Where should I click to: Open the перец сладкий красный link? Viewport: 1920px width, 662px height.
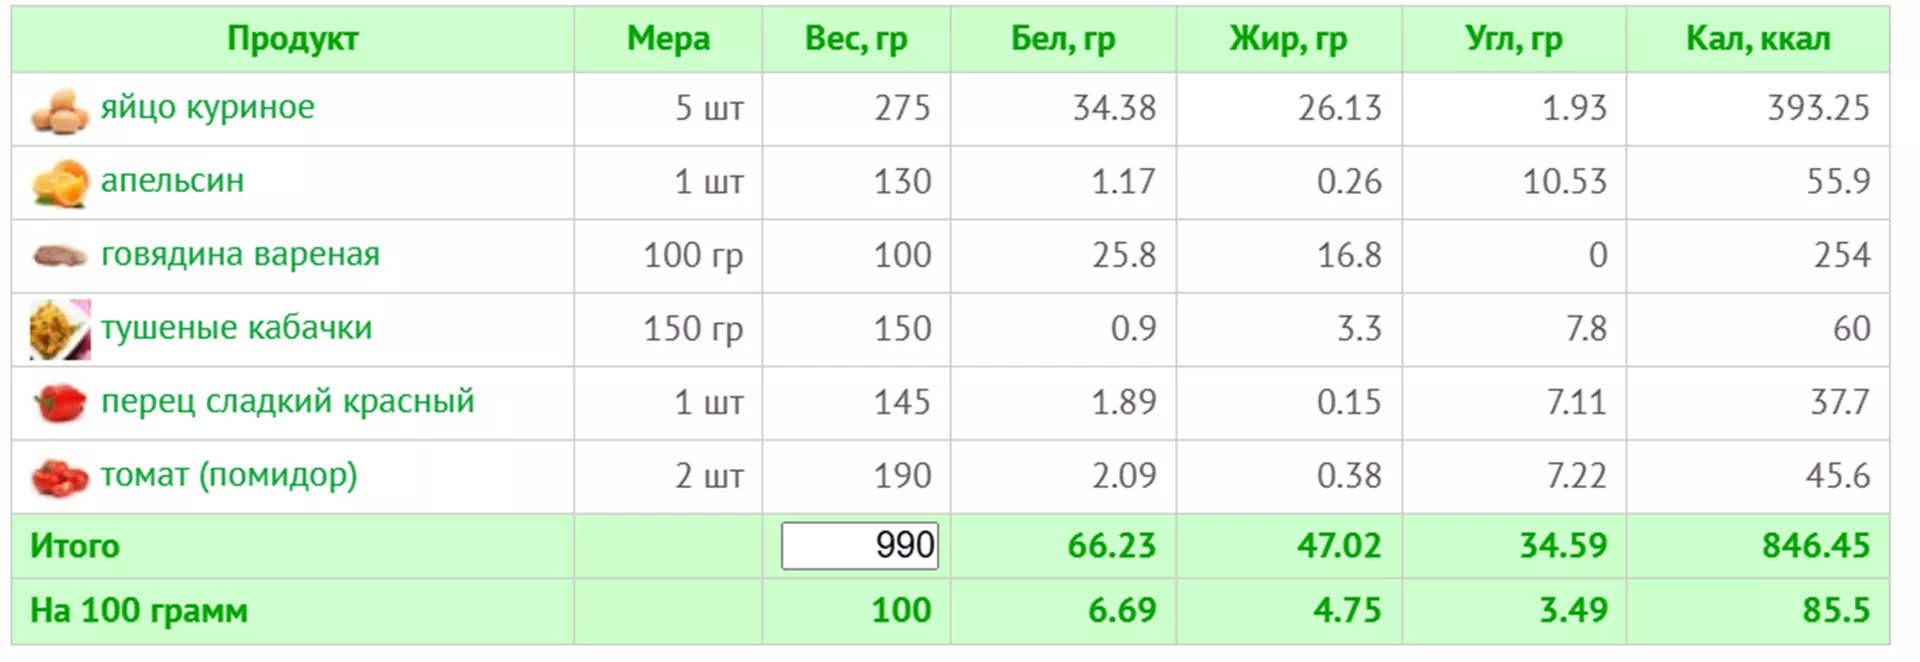287,401
